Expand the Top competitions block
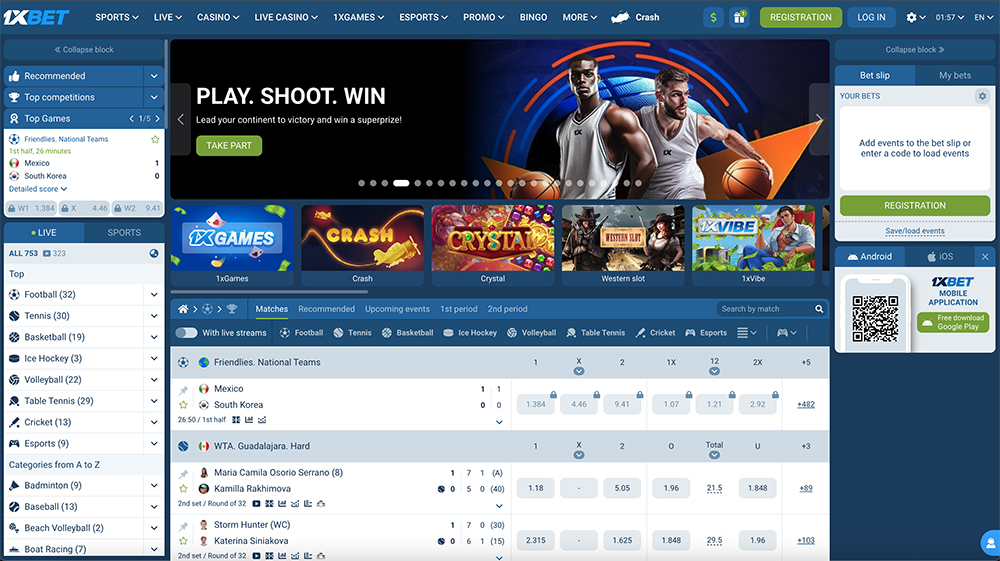 pyautogui.click(x=154, y=97)
